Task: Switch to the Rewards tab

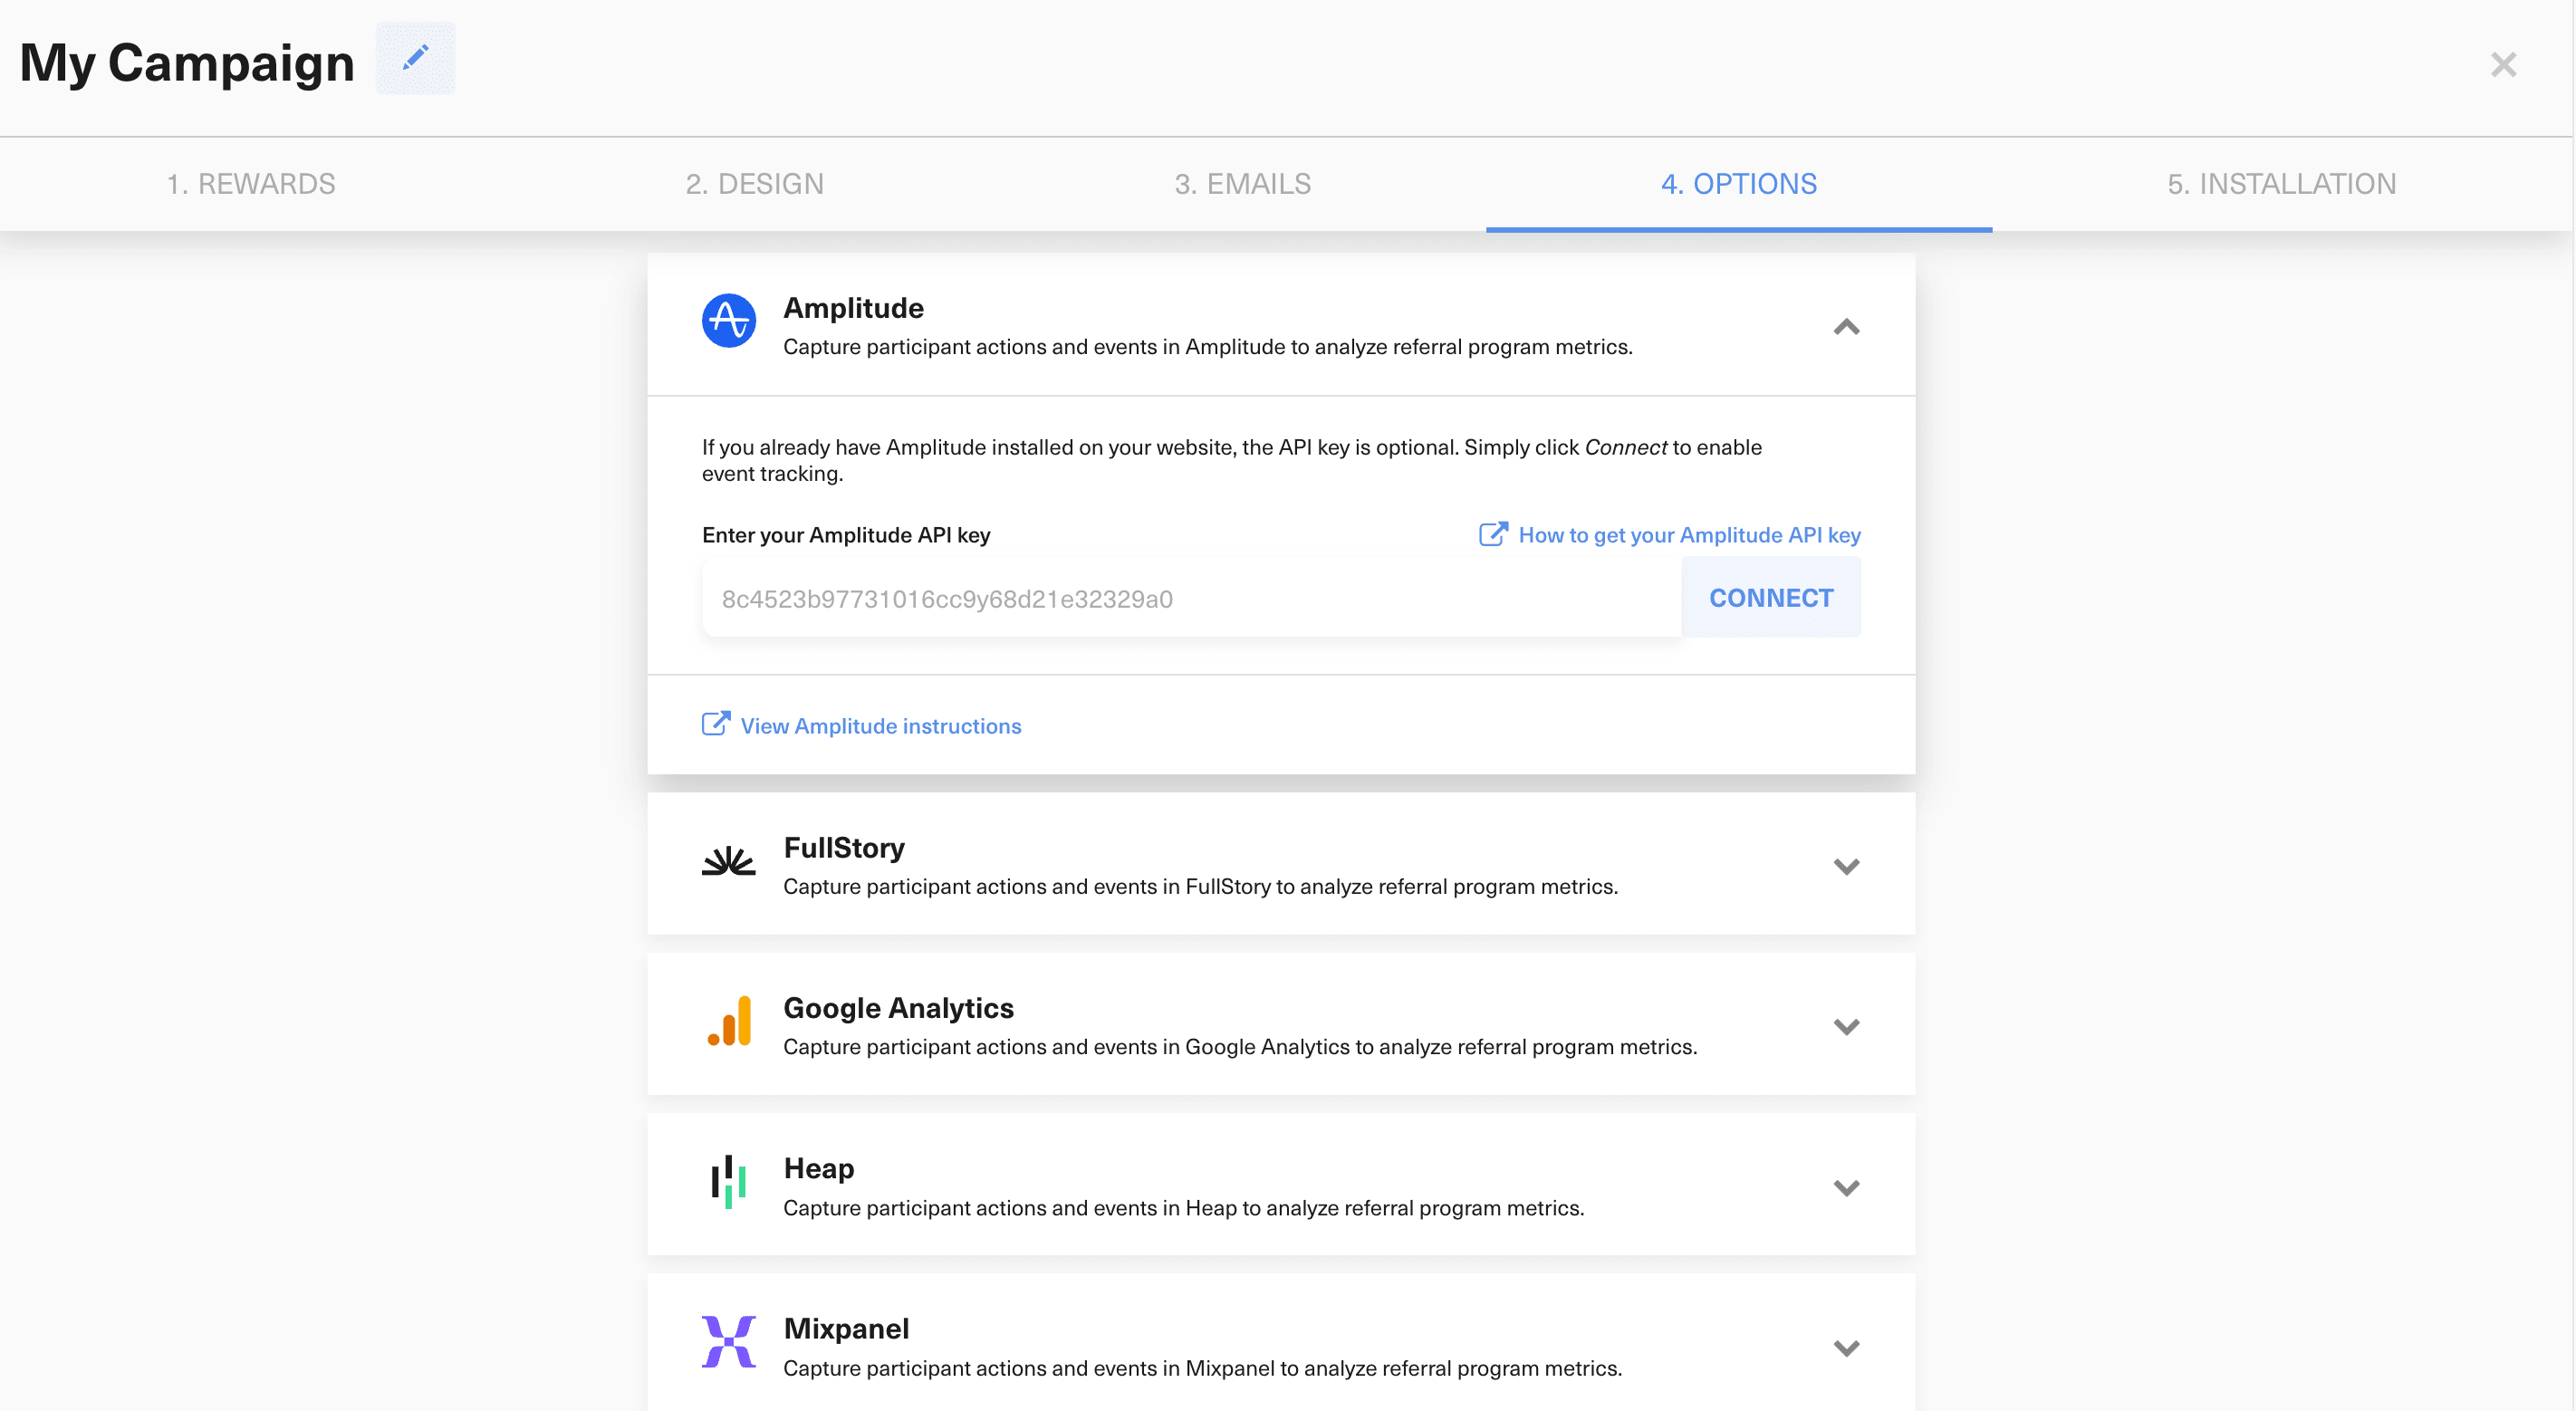Action: click(x=253, y=184)
